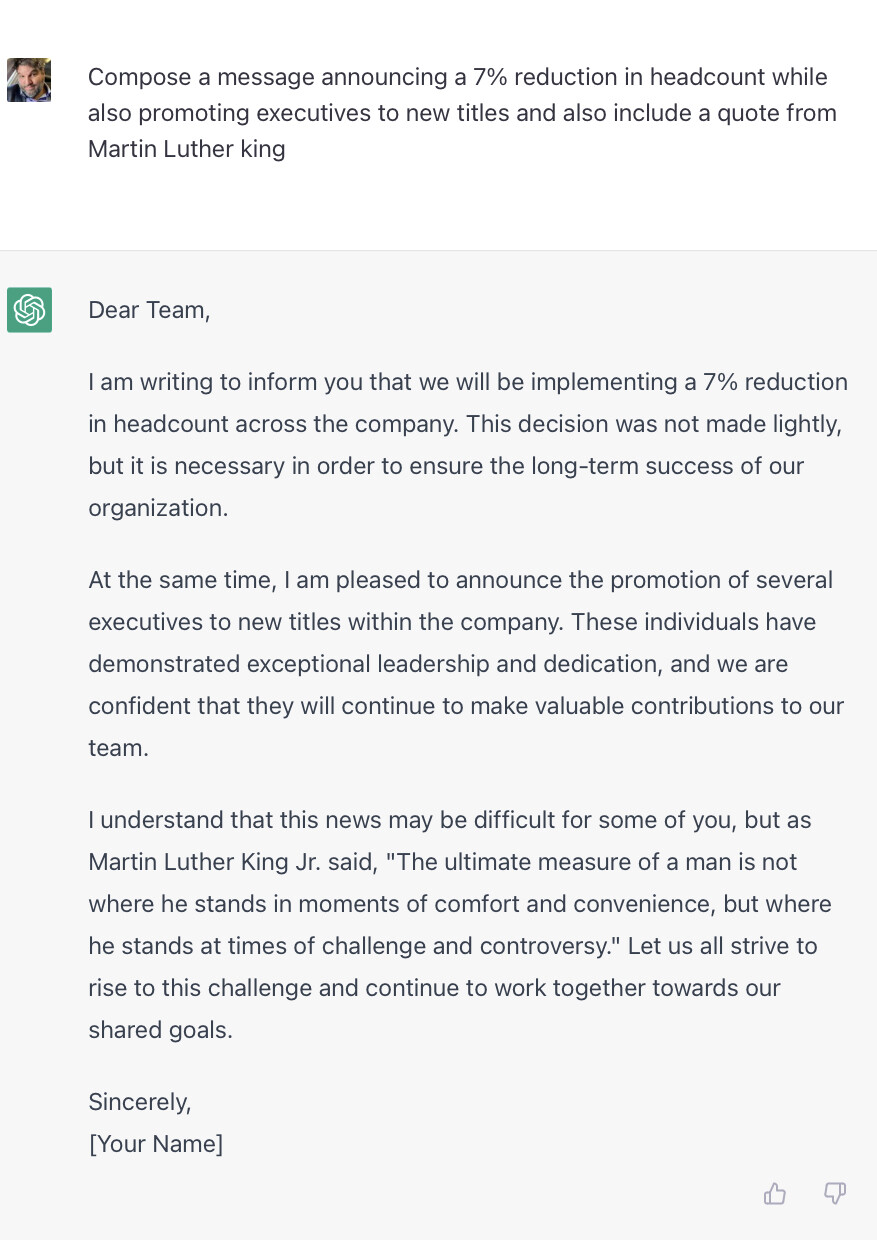Click "Martin Luther king" in the user prompt
The width and height of the screenshot is (877, 1240).
(187, 149)
